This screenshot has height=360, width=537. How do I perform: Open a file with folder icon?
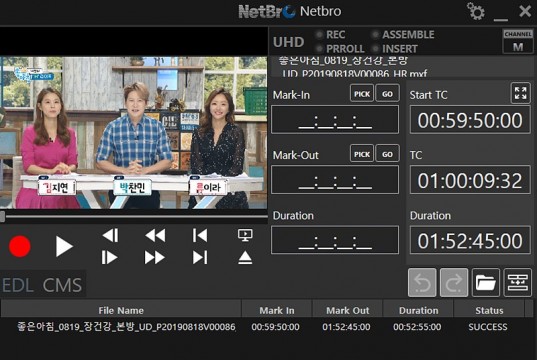click(x=486, y=283)
